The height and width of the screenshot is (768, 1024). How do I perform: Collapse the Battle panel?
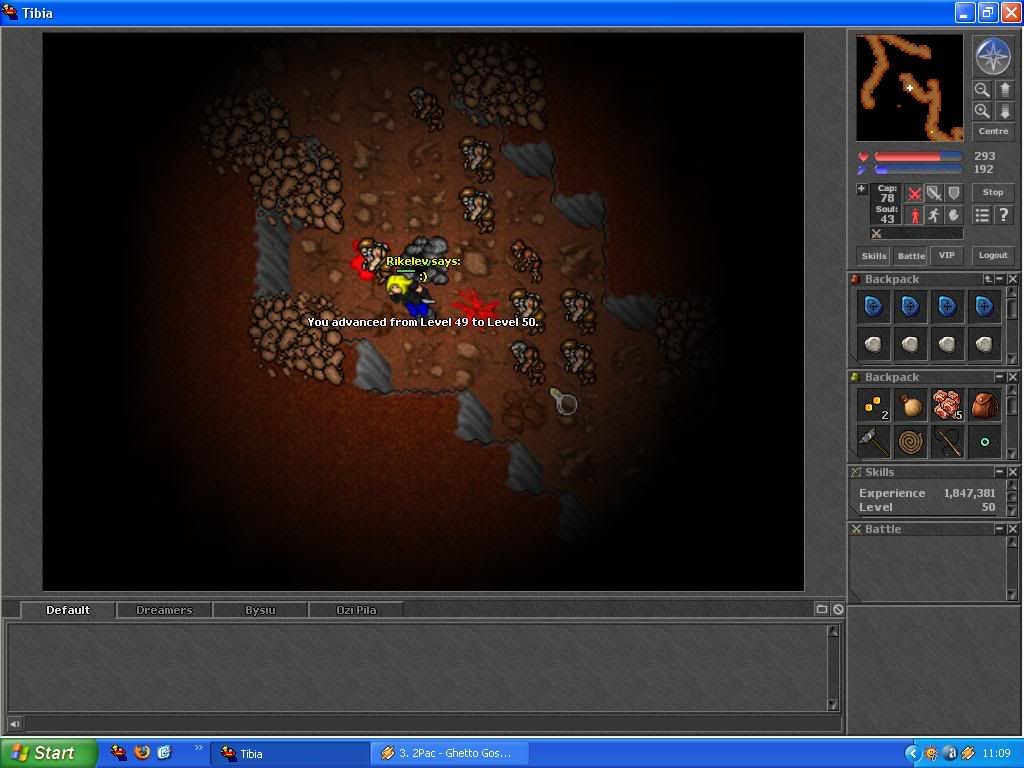1000,529
